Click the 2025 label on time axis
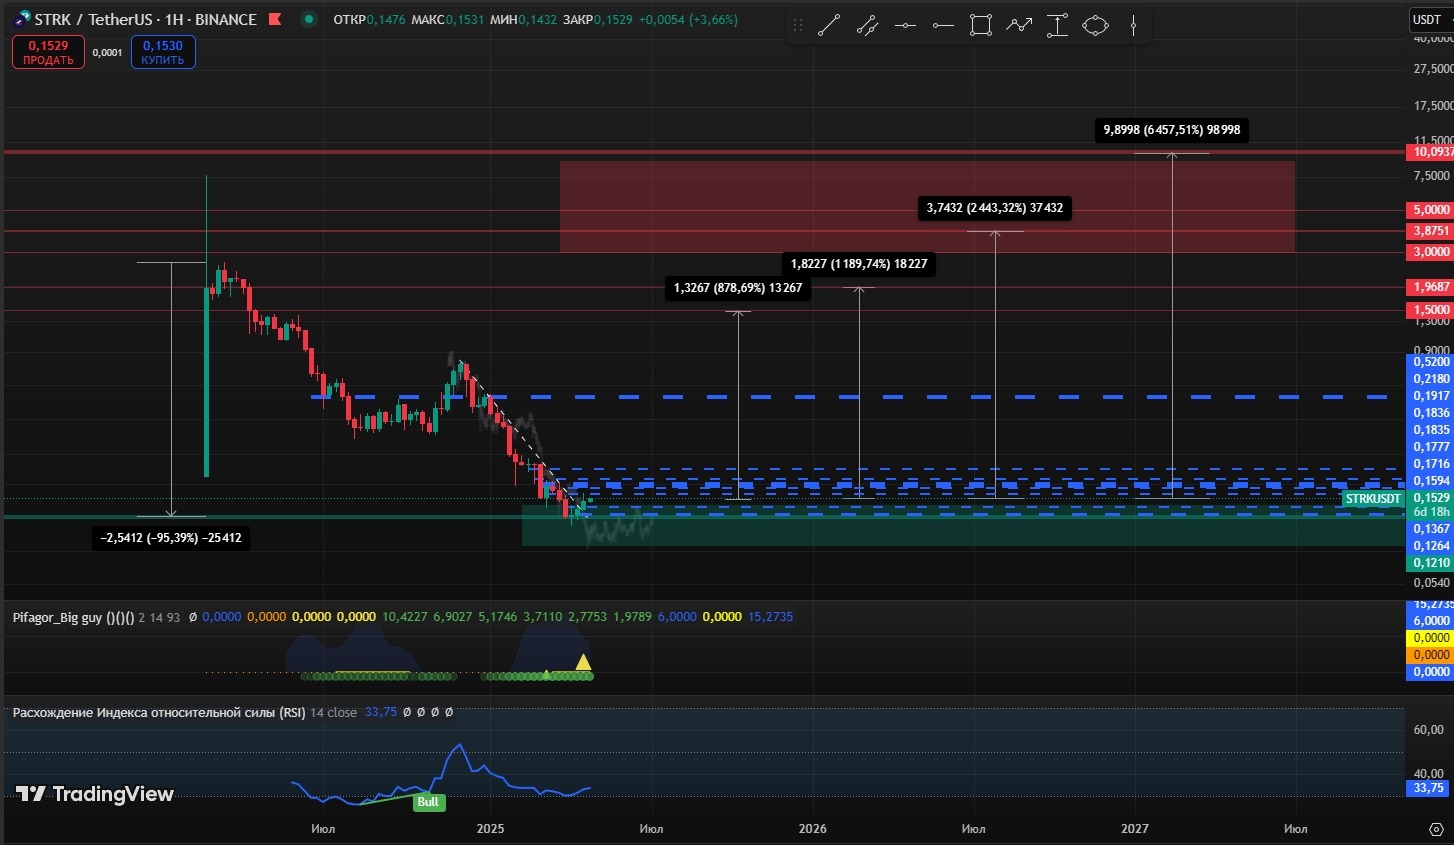1454x845 pixels. click(491, 829)
